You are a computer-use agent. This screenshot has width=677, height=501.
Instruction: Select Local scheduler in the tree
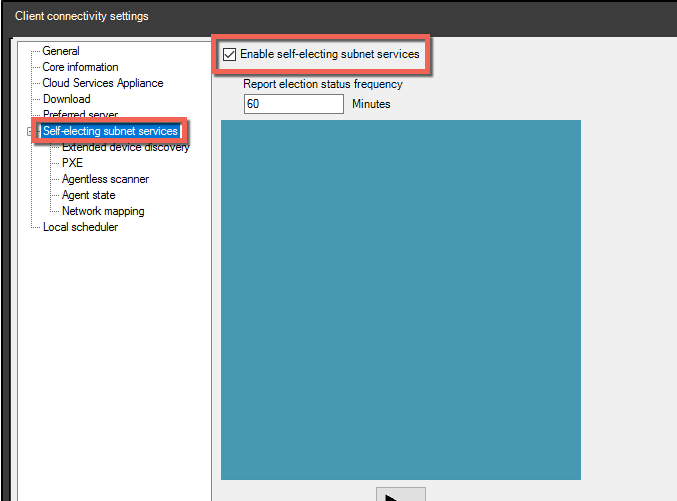click(80, 227)
